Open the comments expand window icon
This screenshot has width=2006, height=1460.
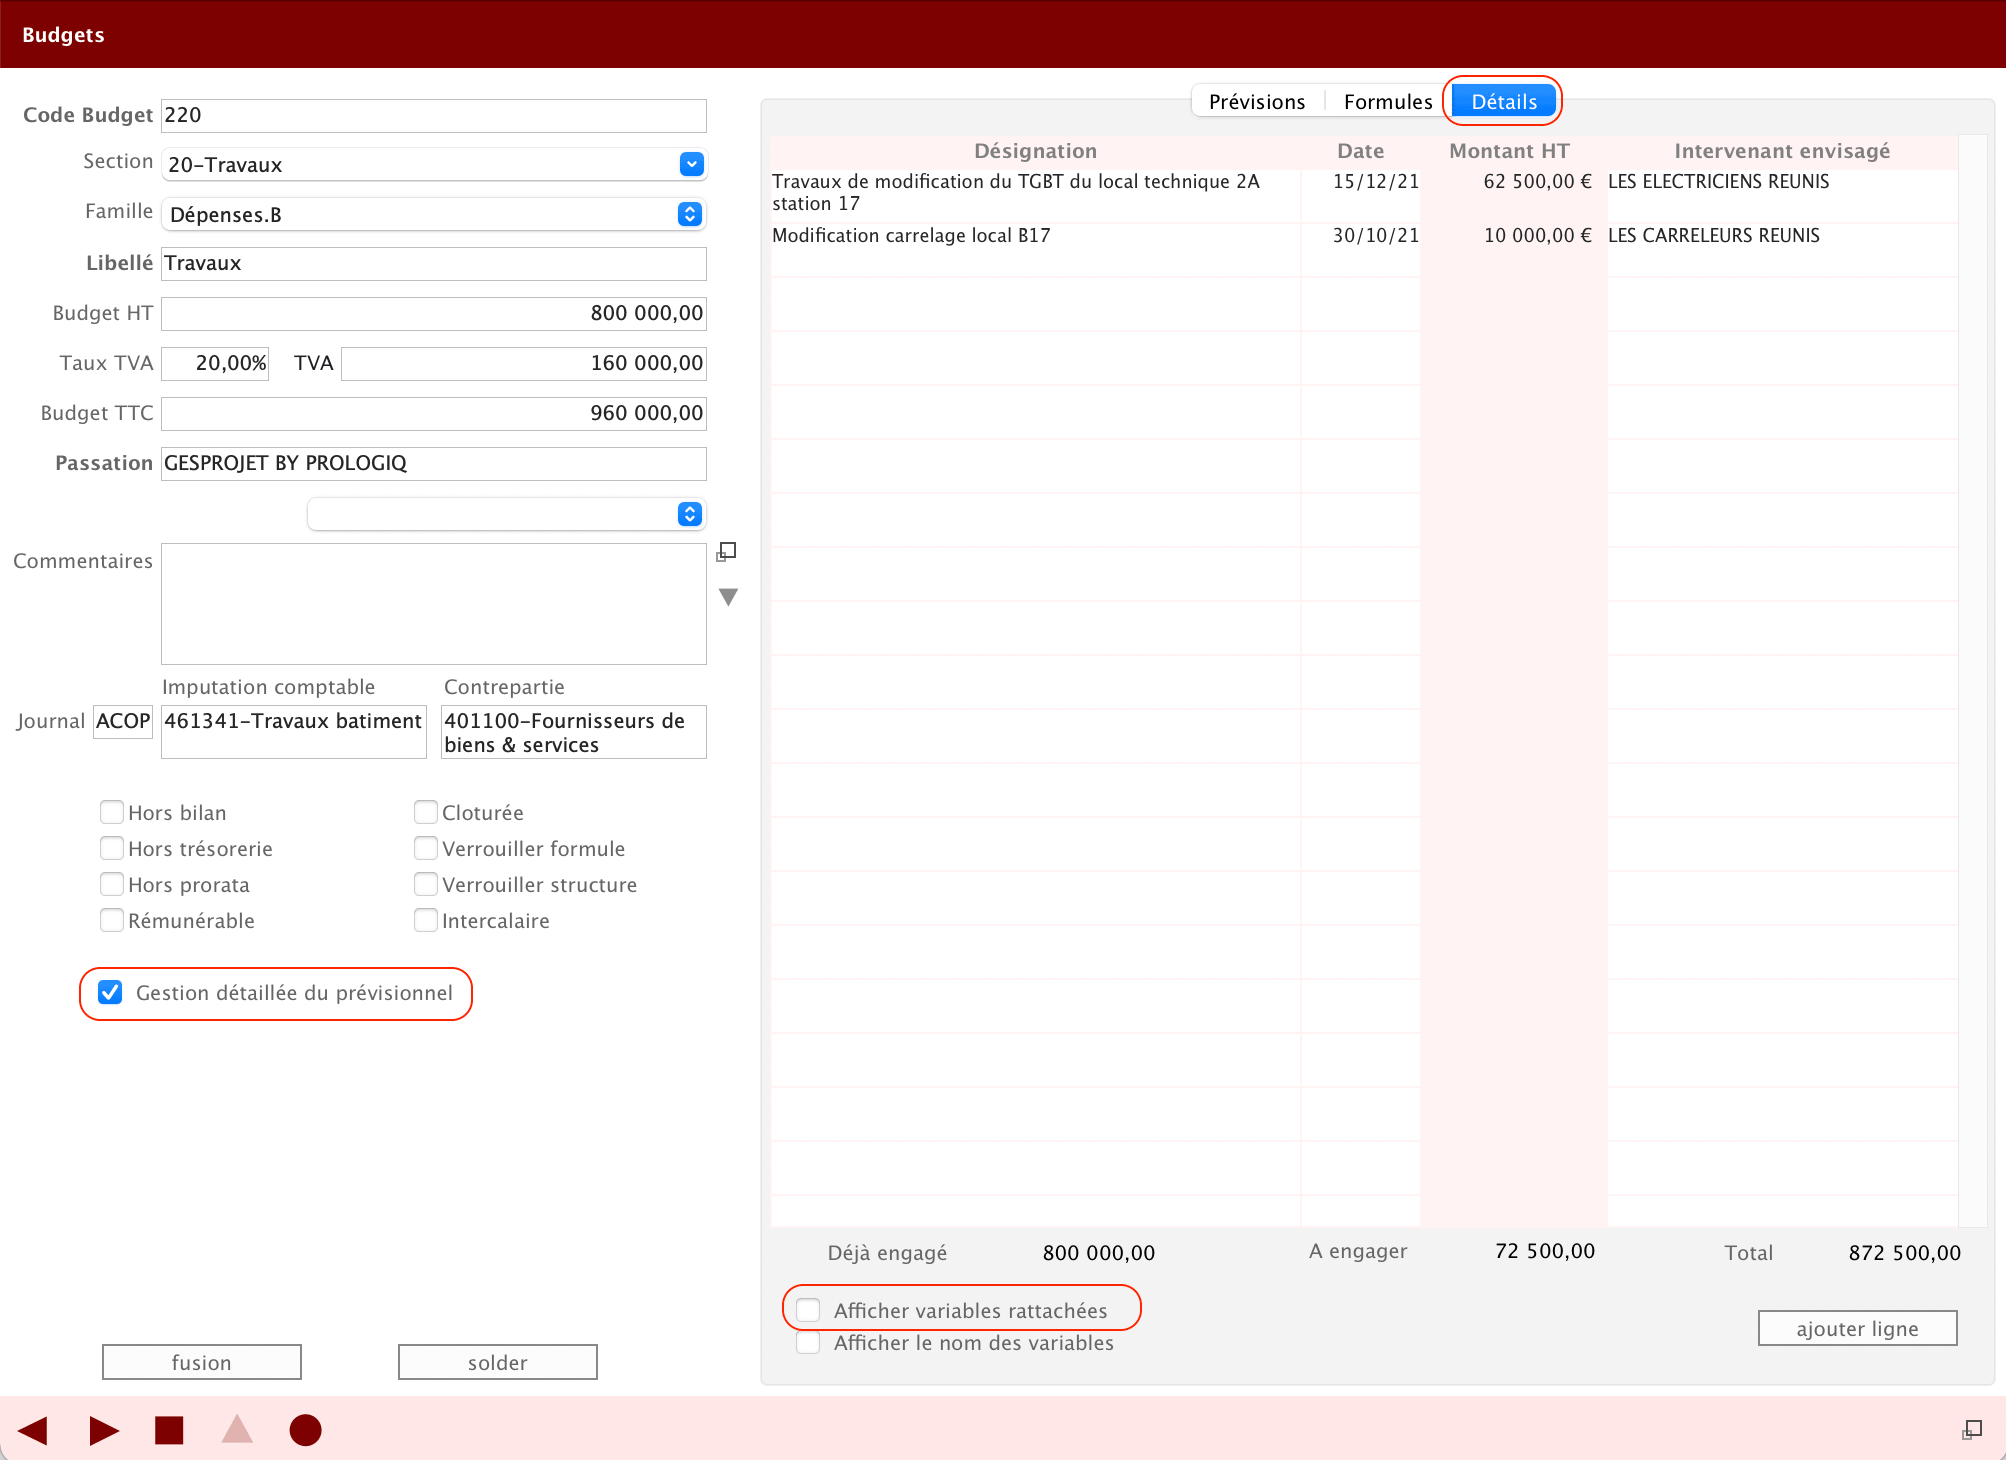coord(727,552)
